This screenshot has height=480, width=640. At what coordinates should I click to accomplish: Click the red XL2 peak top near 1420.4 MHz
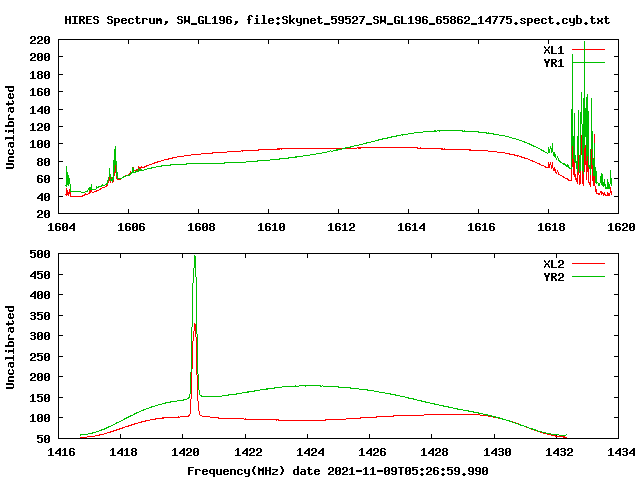pyautogui.click(x=195, y=327)
